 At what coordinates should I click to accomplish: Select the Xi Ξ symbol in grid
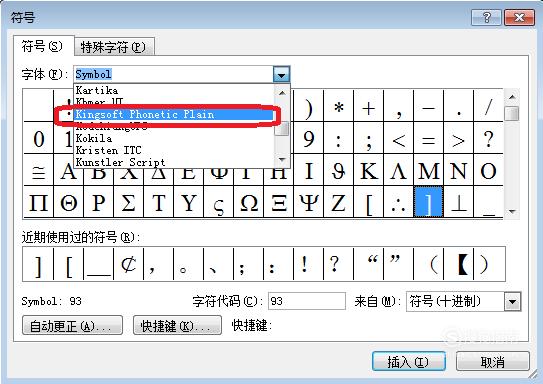pos(278,202)
